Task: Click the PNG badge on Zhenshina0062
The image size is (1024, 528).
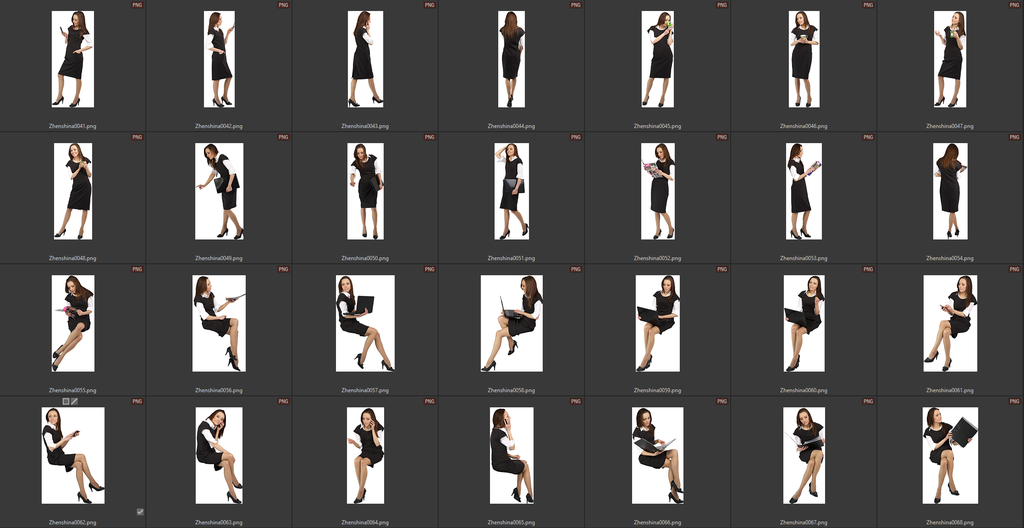Action: pyautogui.click(x=137, y=401)
